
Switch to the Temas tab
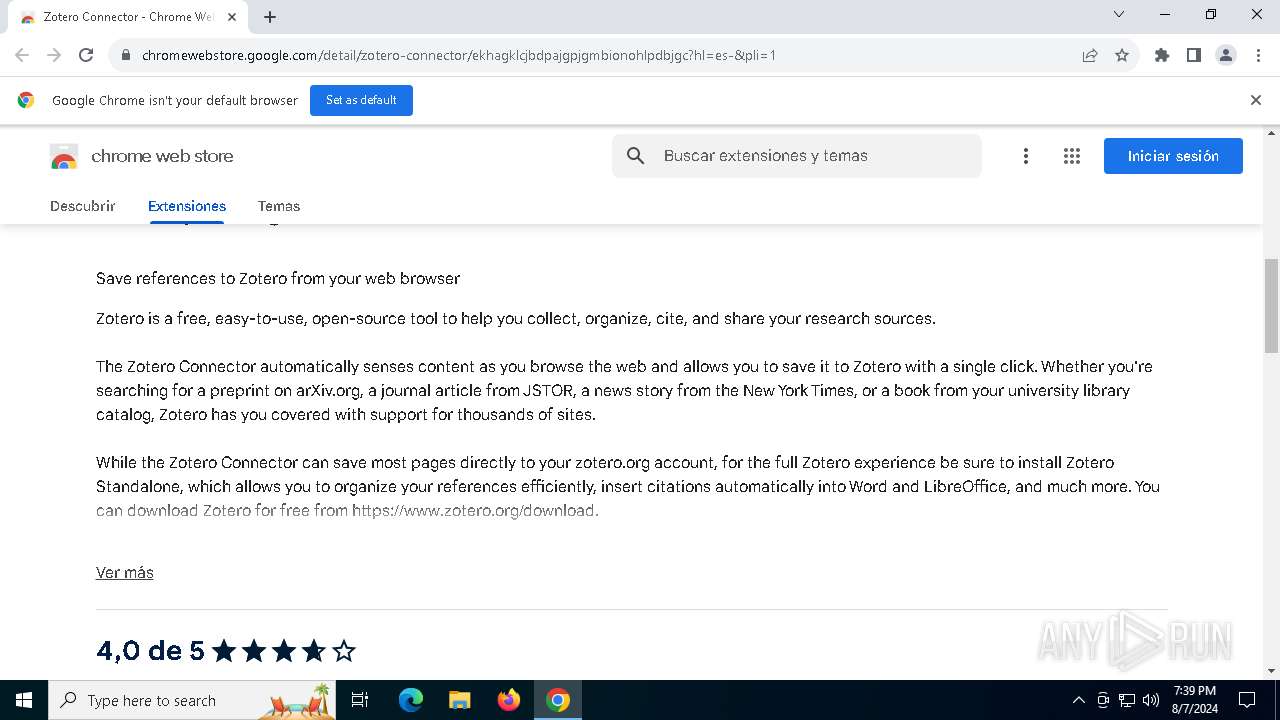pos(279,206)
